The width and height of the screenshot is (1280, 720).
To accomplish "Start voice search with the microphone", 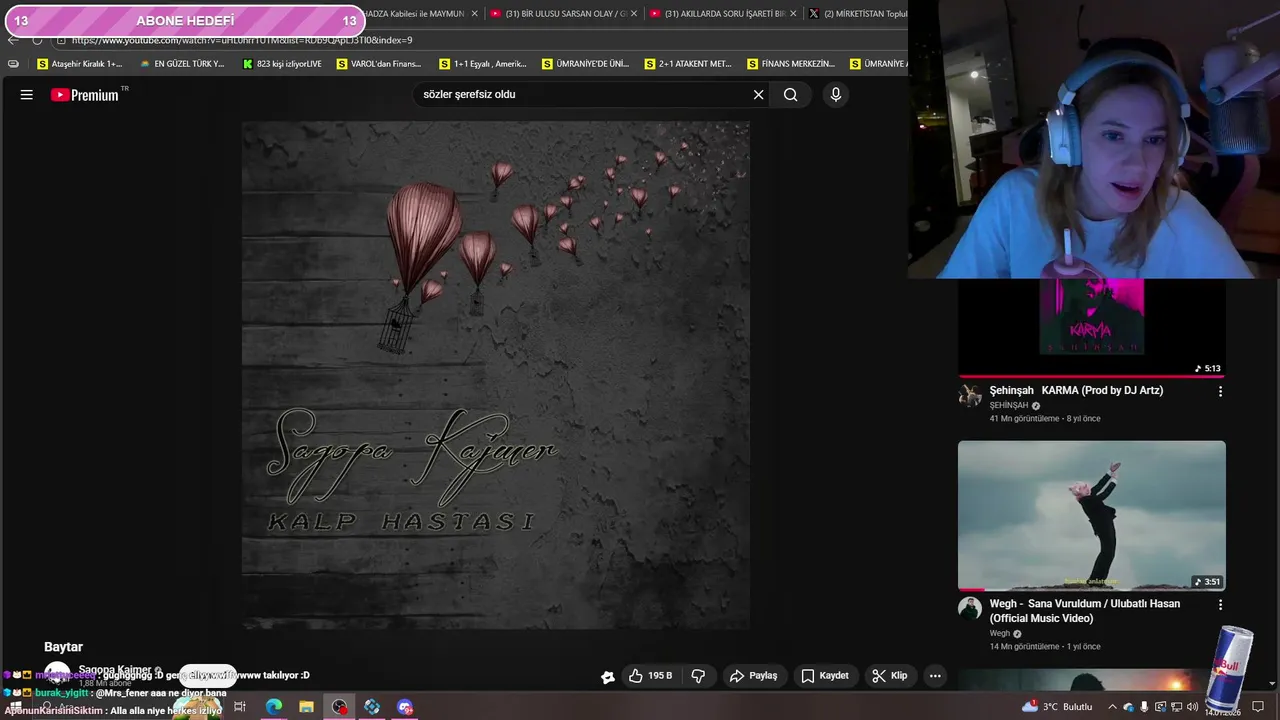I will 836,95.
